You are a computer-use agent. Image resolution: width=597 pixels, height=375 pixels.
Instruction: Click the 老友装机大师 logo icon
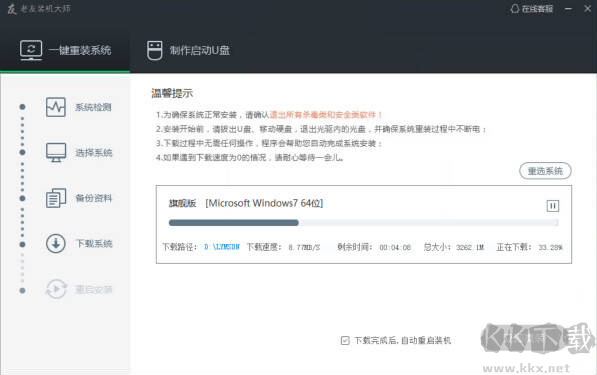coord(12,9)
